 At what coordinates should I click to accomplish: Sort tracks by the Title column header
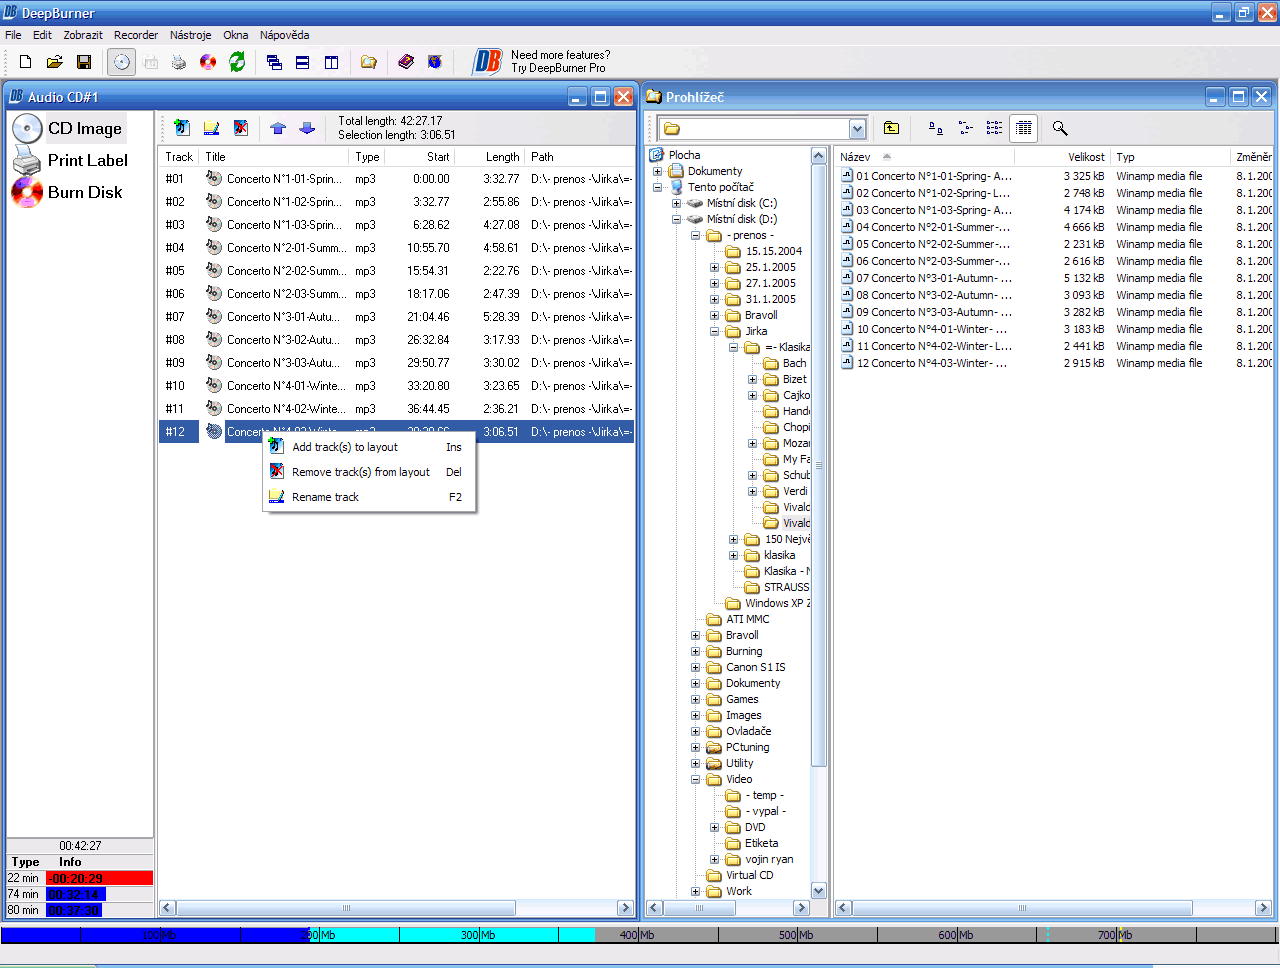point(275,157)
